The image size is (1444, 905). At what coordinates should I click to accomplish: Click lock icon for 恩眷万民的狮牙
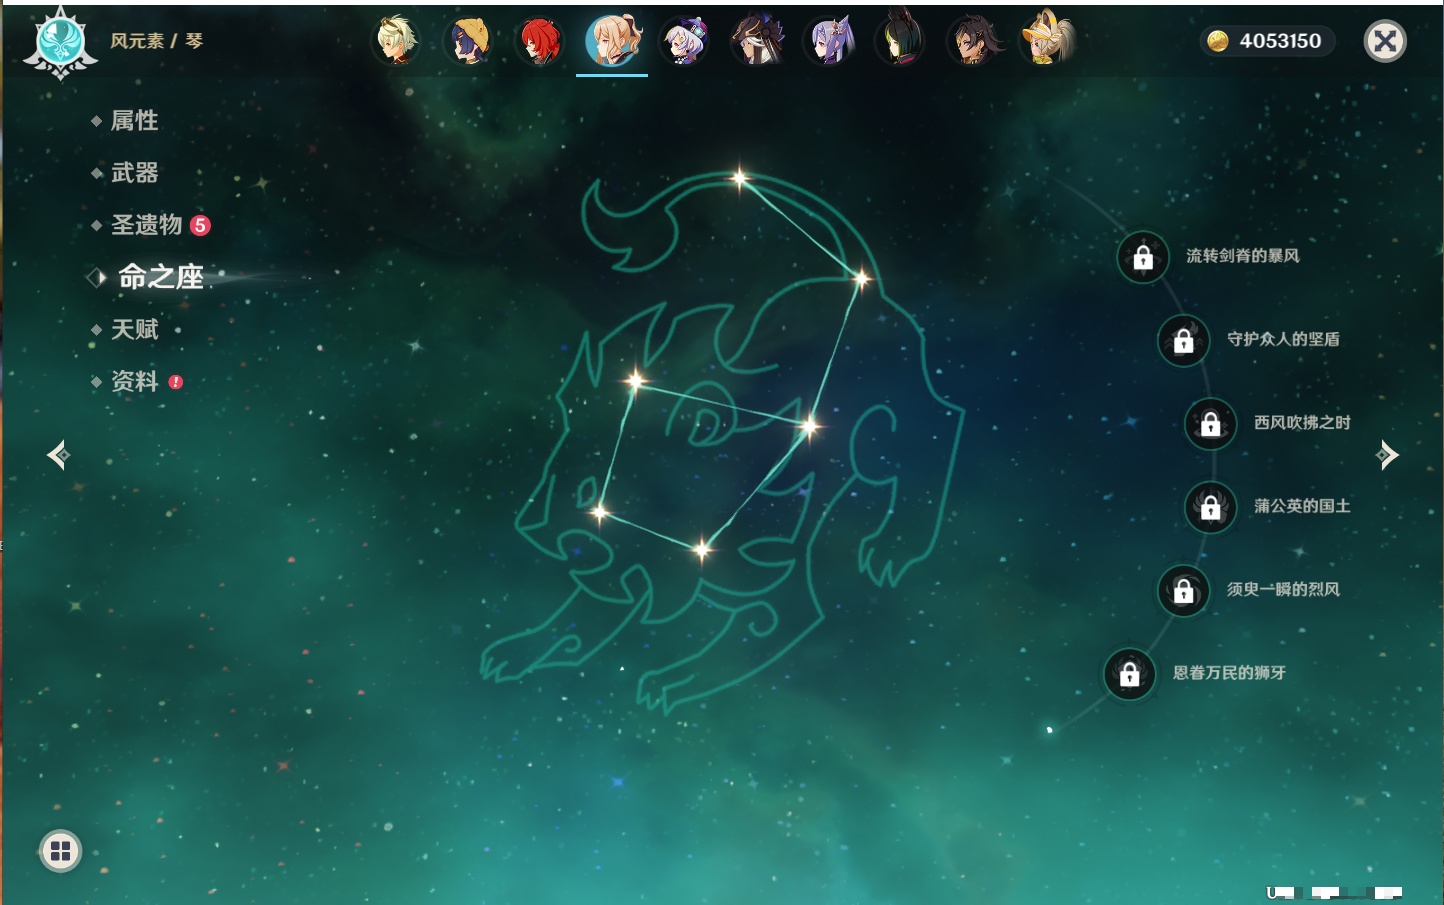pos(1130,674)
